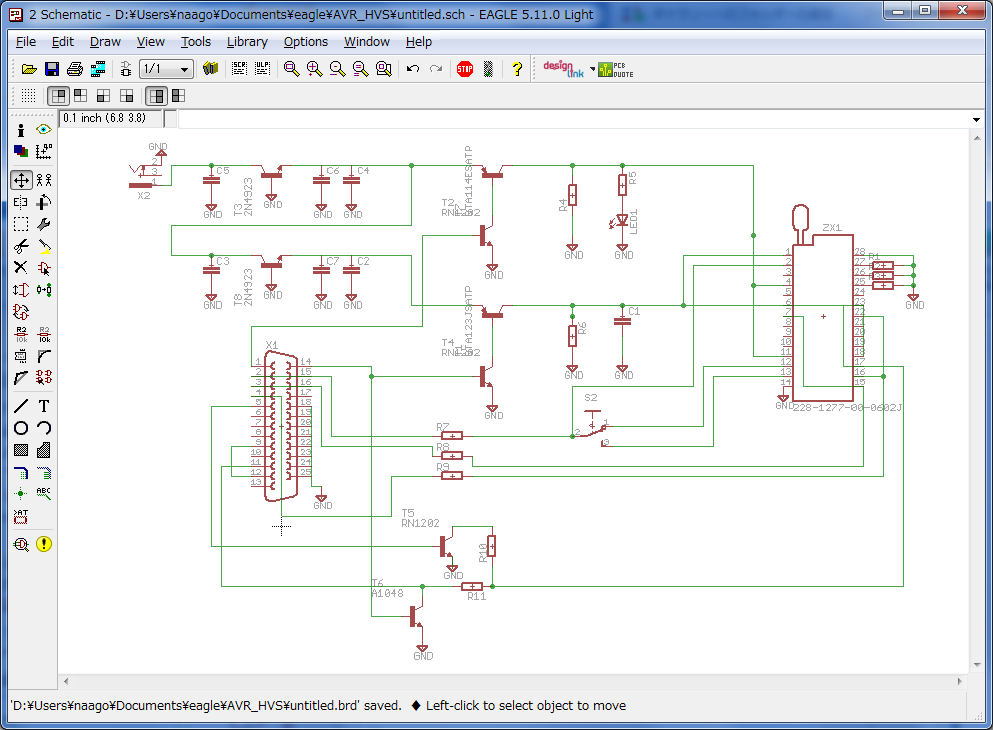Toggle the second orientation button (top-left quadrant dark)
This screenshot has width=993, height=730.
pos(80,96)
